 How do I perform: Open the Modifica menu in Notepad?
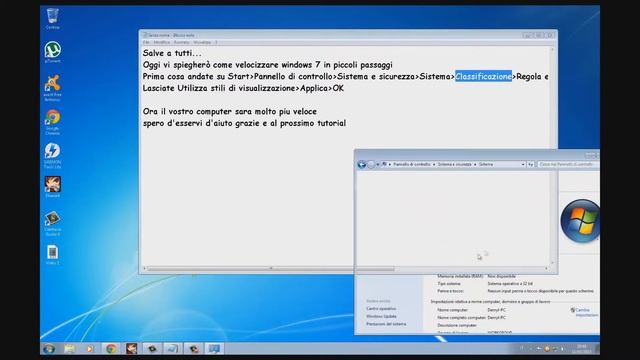[x=162, y=42]
